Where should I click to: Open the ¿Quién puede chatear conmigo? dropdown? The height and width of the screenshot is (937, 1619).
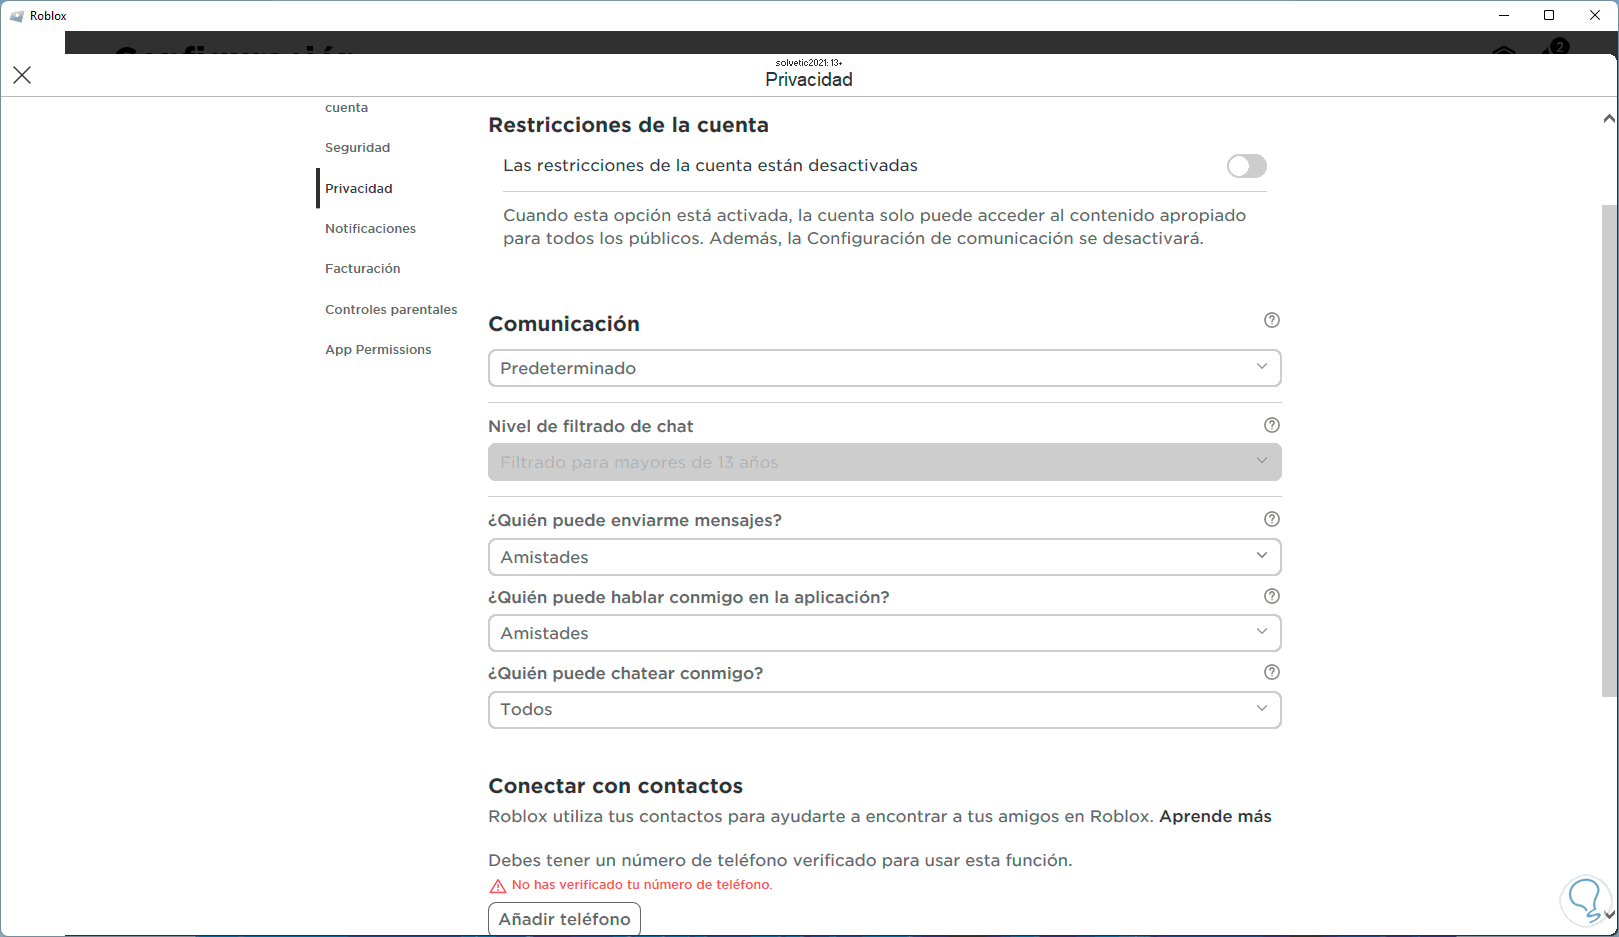click(885, 710)
